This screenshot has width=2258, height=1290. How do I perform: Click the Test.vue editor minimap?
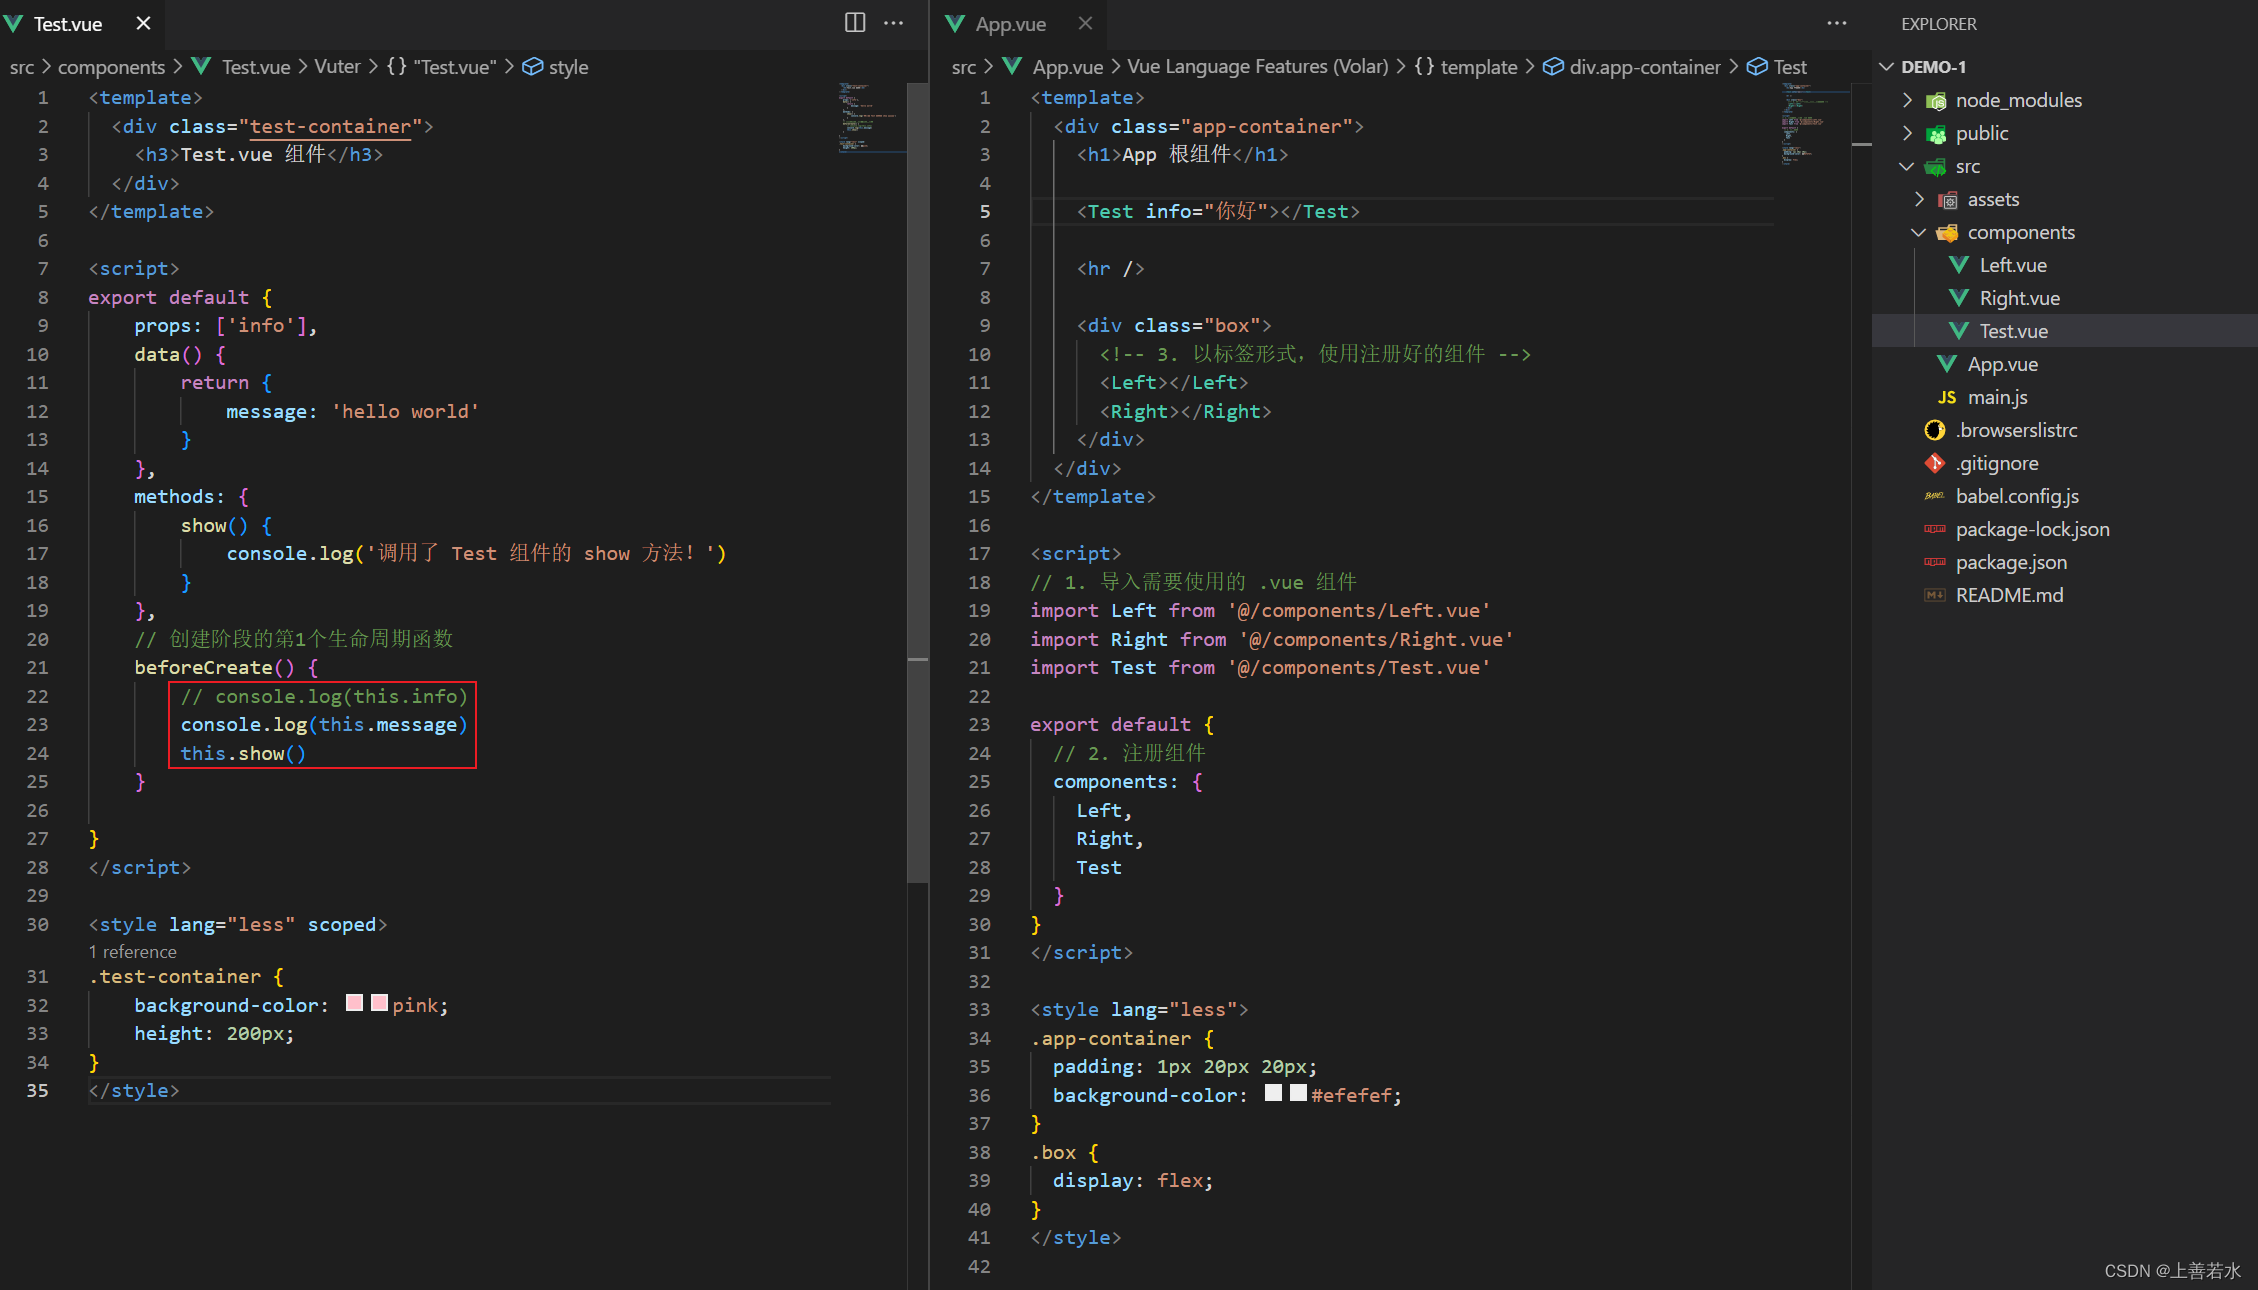[870, 118]
